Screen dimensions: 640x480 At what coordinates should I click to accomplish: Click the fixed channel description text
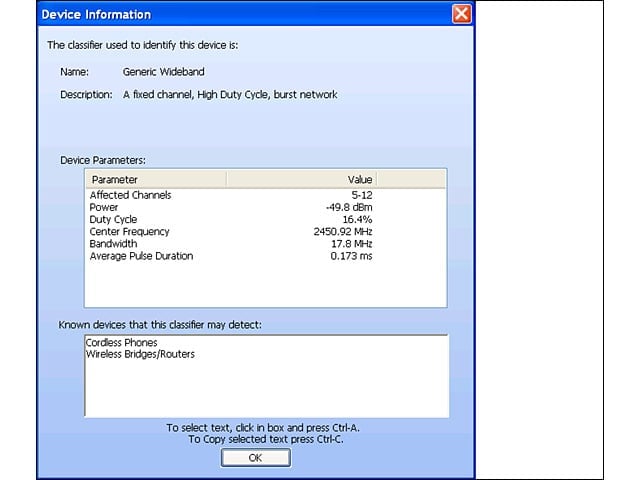(x=230, y=95)
